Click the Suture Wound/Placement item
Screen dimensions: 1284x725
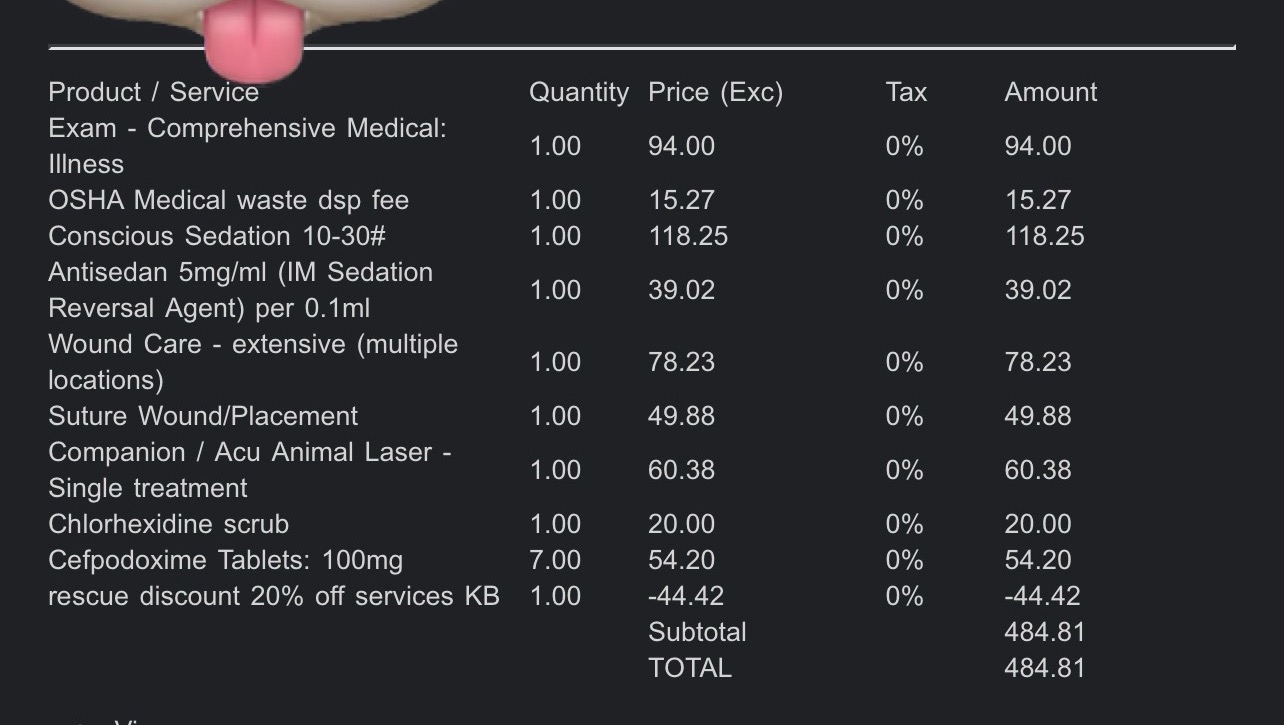(203, 416)
